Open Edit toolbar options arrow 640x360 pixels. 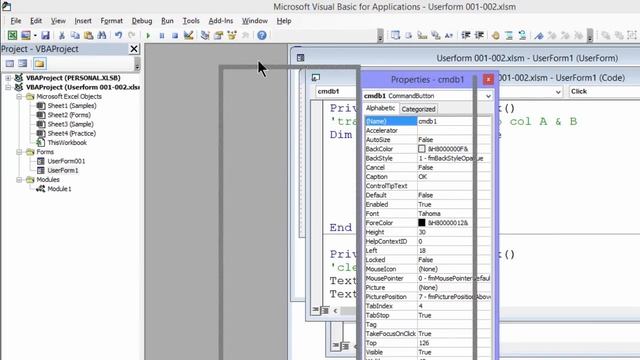pyautogui.click(x=590, y=36)
